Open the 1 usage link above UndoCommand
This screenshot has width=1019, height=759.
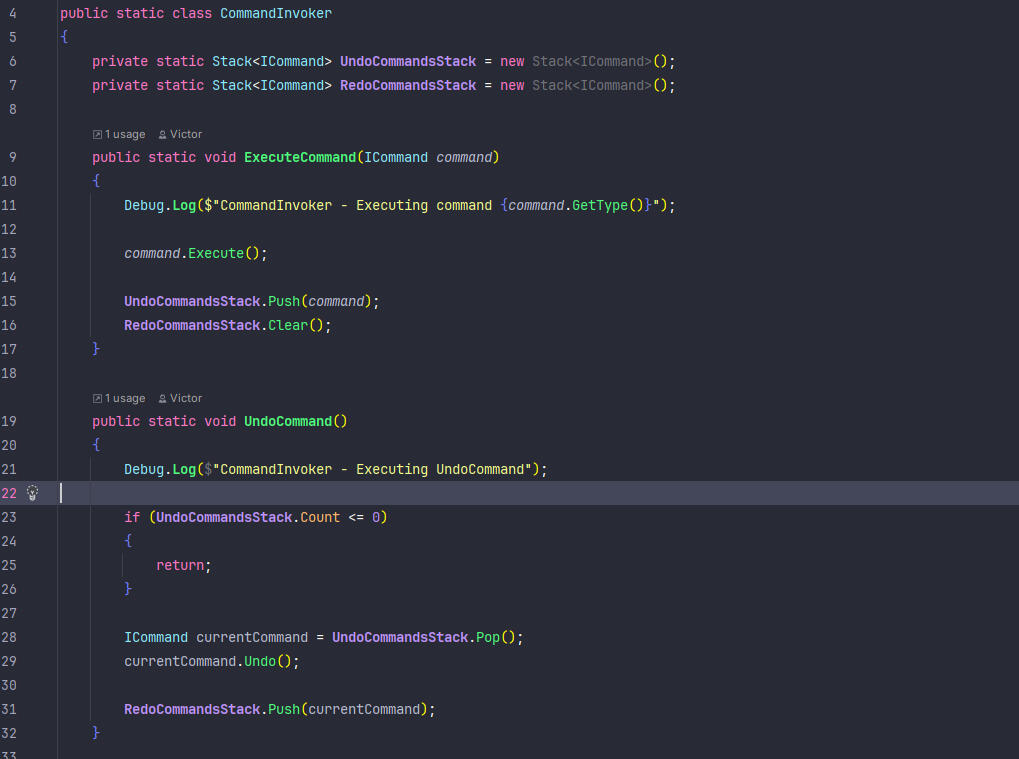point(125,398)
